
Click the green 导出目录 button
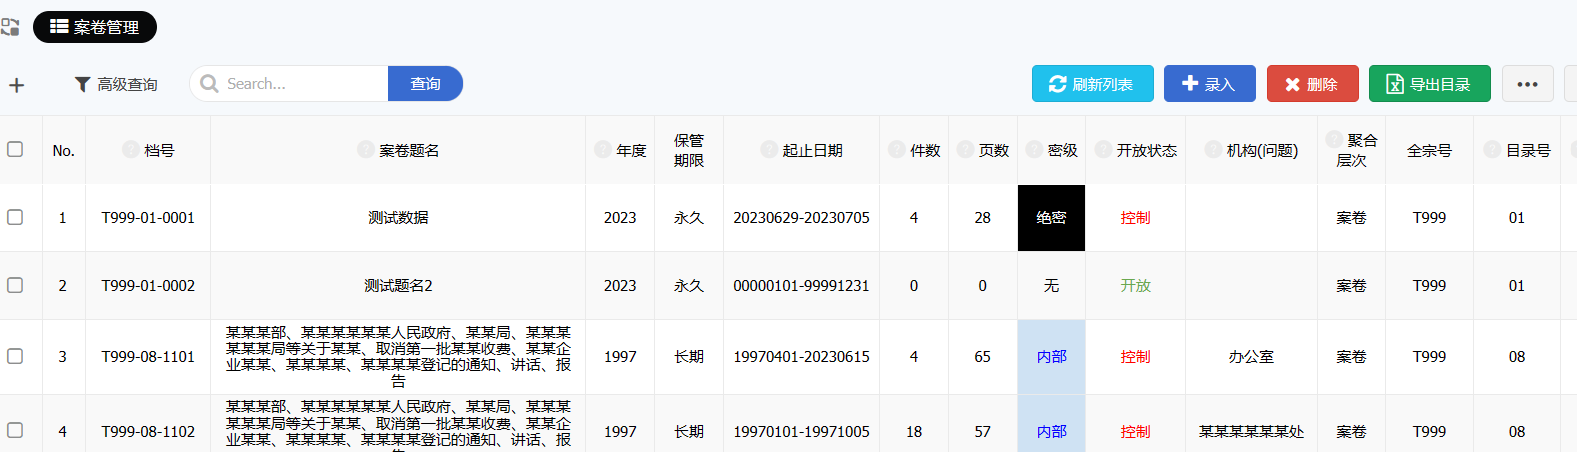1429,84
